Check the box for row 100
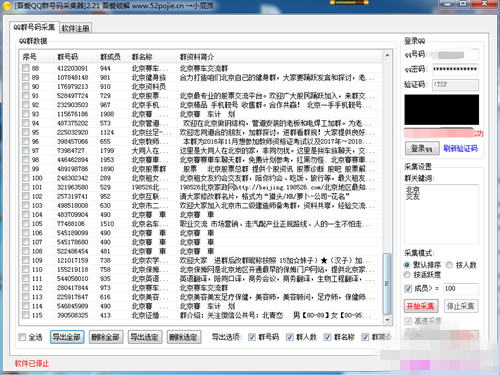This screenshot has height=375, width=500. [26, 178]
